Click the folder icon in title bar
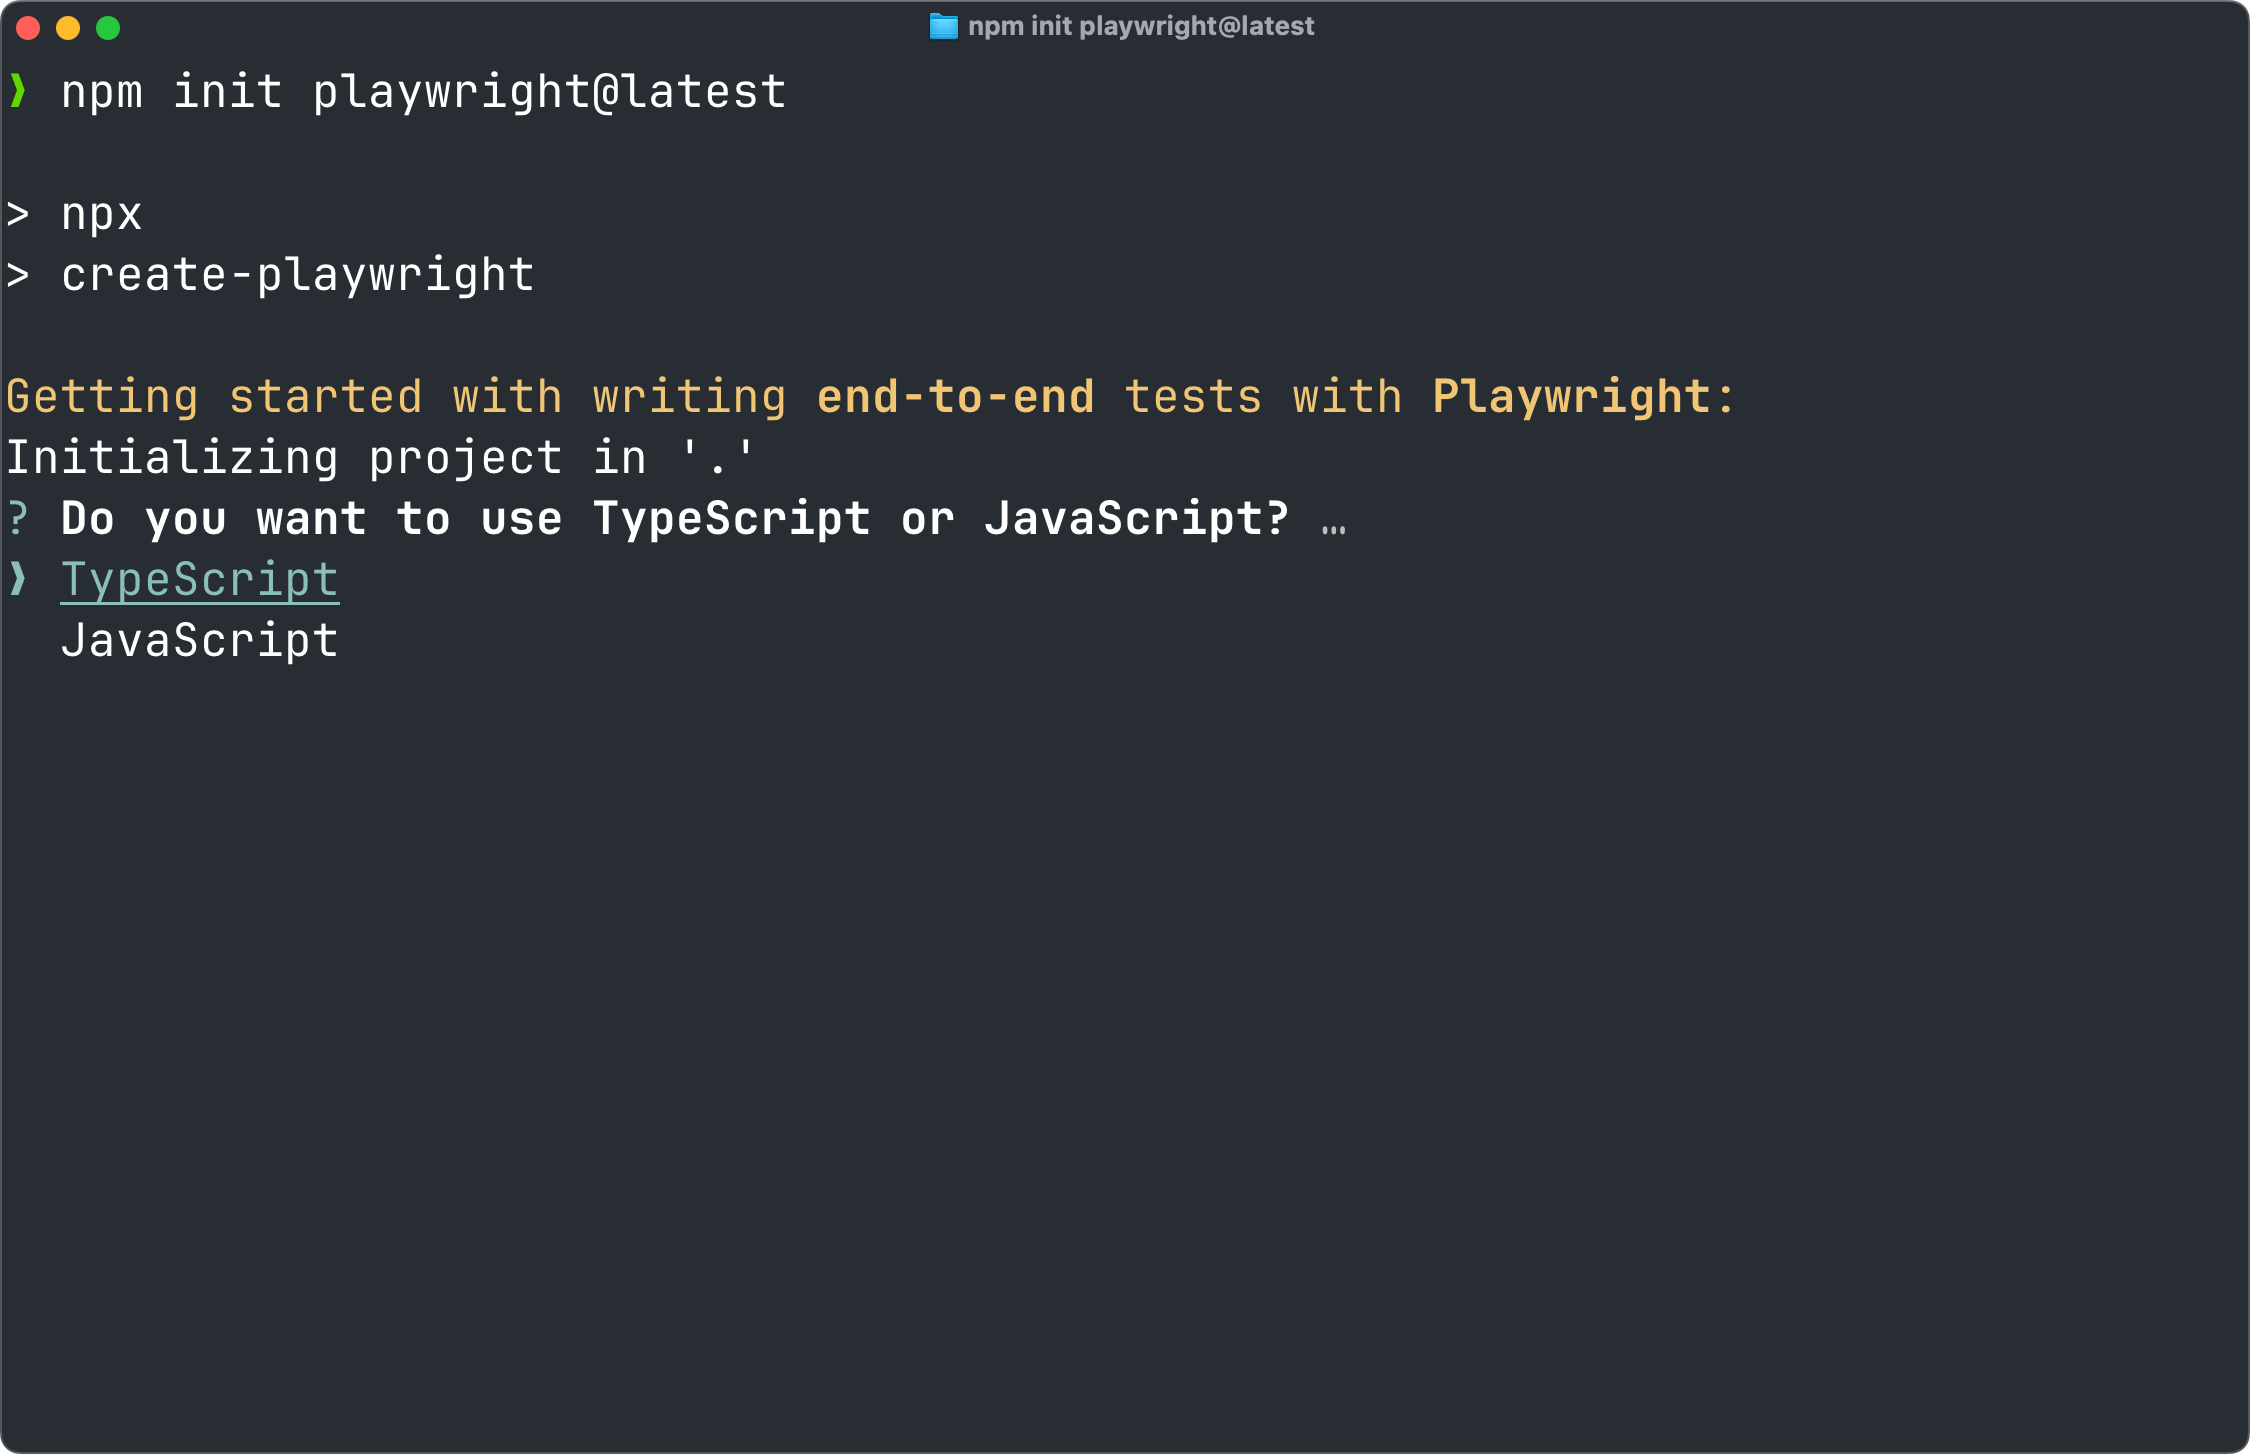2250x1454 pixels. pyautogui.click(x=943, y=26)
